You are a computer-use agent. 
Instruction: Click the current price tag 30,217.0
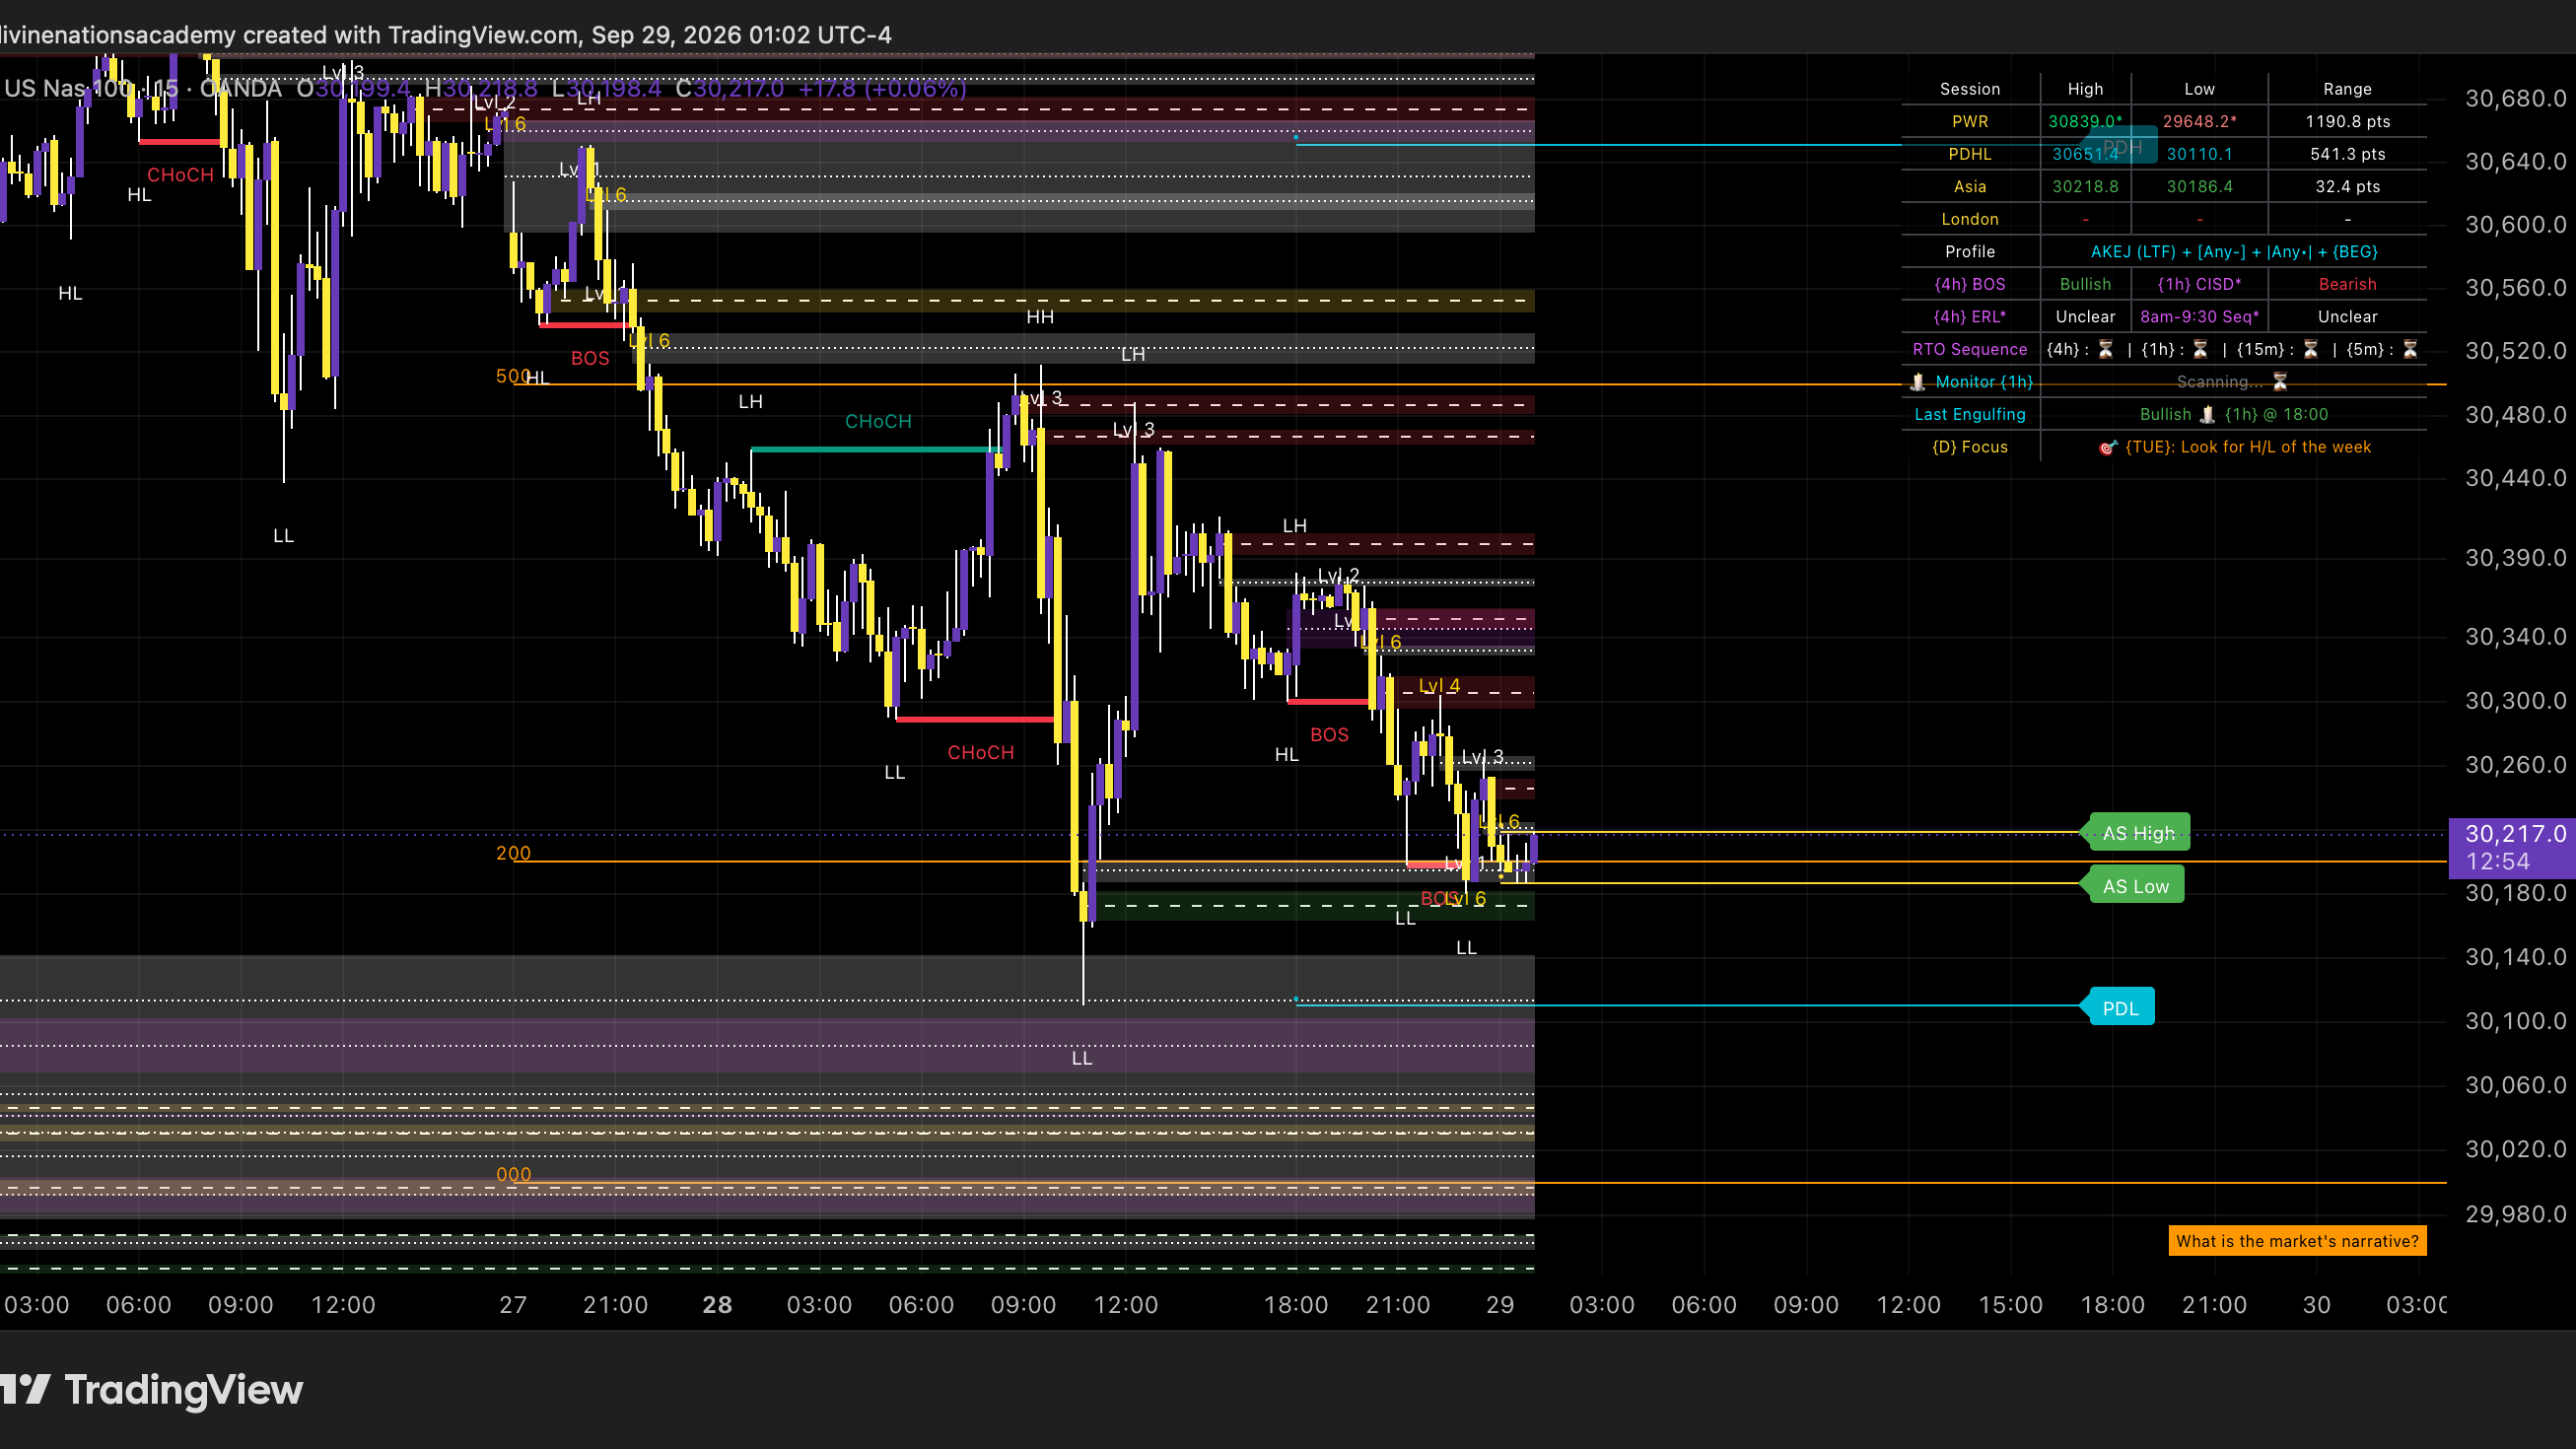click(2512, 847)
